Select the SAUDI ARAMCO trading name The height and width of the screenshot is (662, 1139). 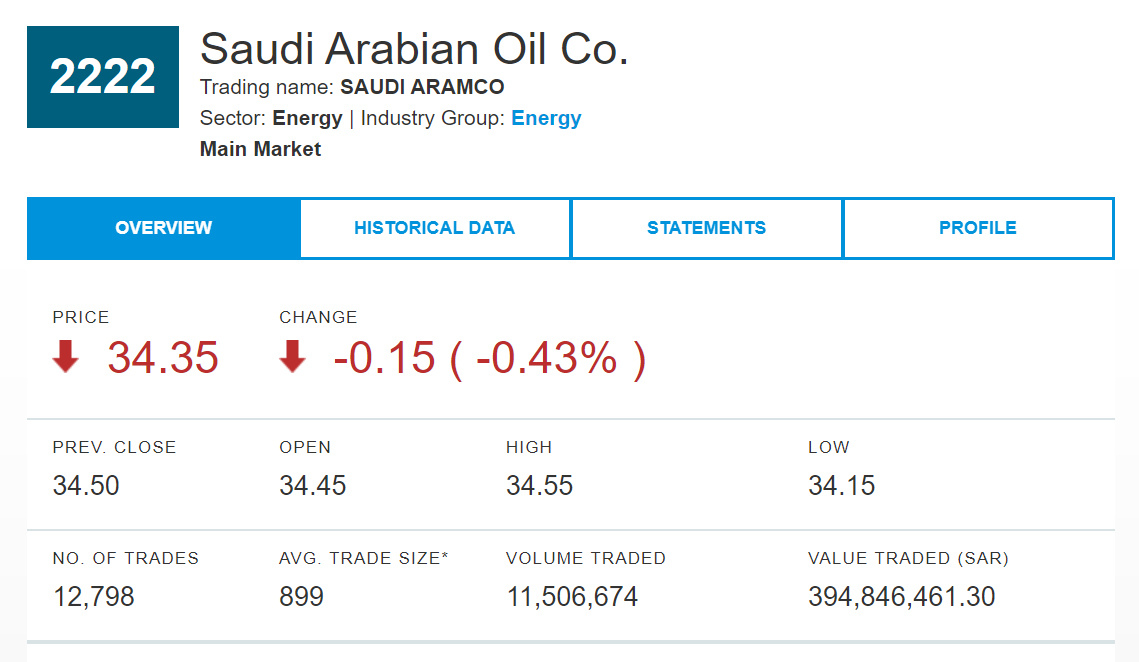tap(422, 87)
